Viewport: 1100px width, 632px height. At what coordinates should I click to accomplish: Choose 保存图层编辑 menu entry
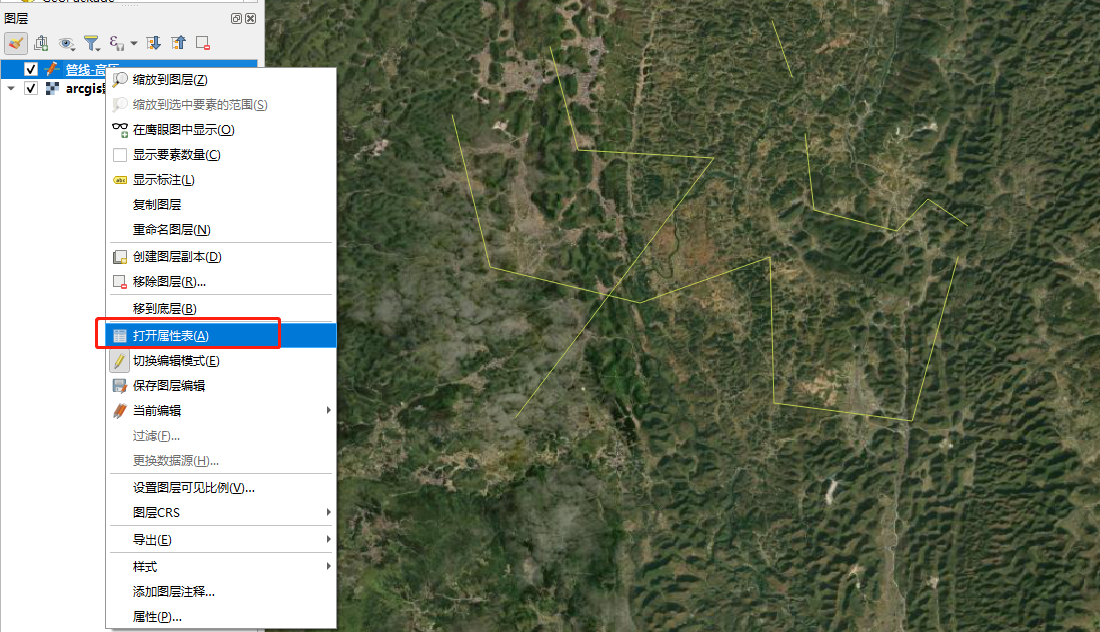tap(221, 386)
